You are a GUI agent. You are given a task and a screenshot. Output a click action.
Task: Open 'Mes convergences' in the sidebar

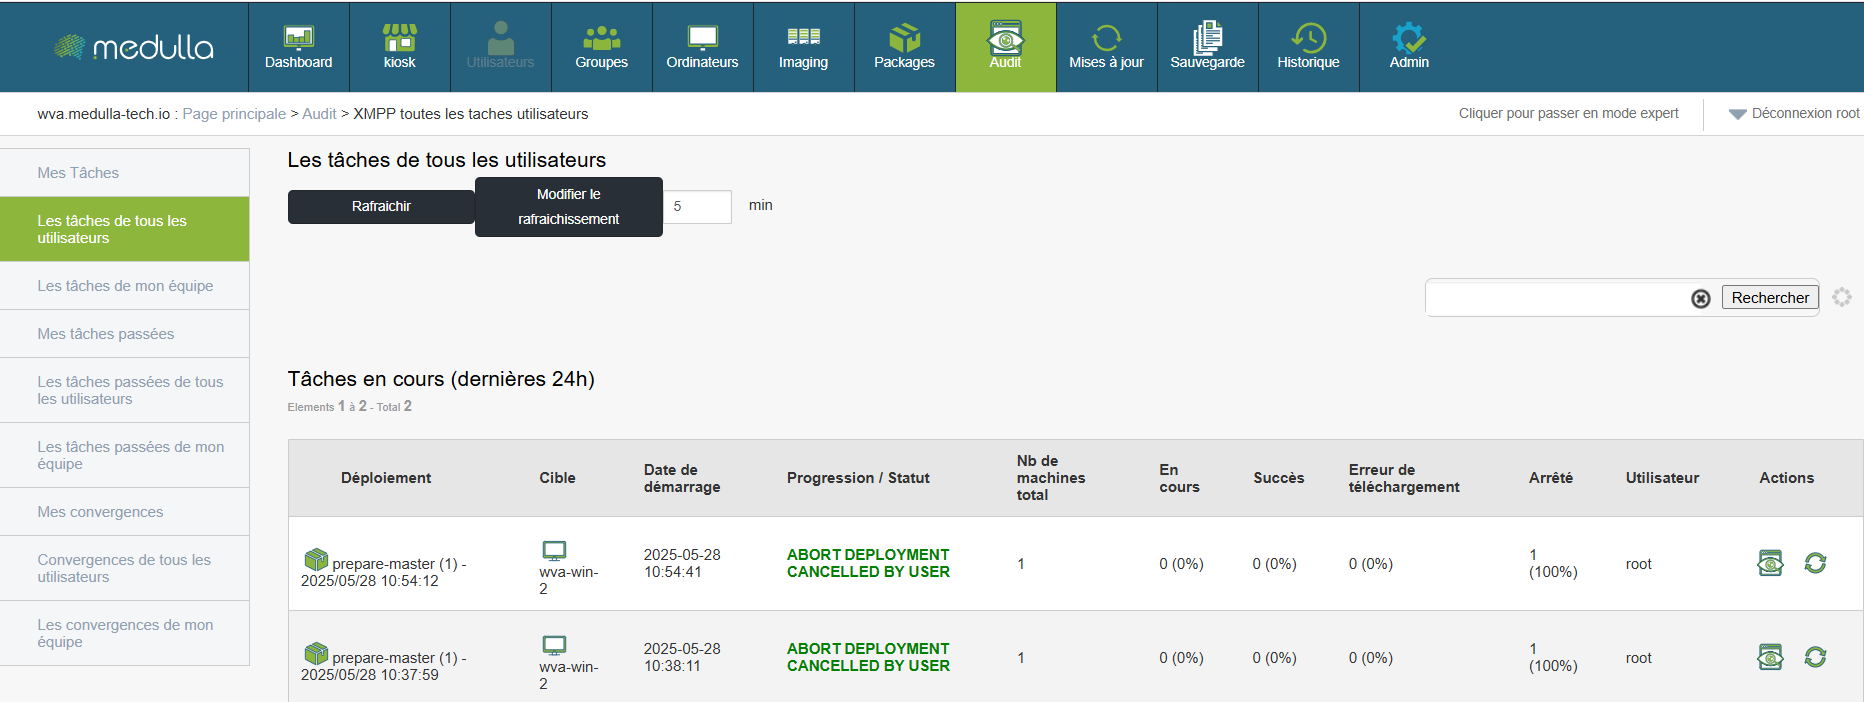100,512
